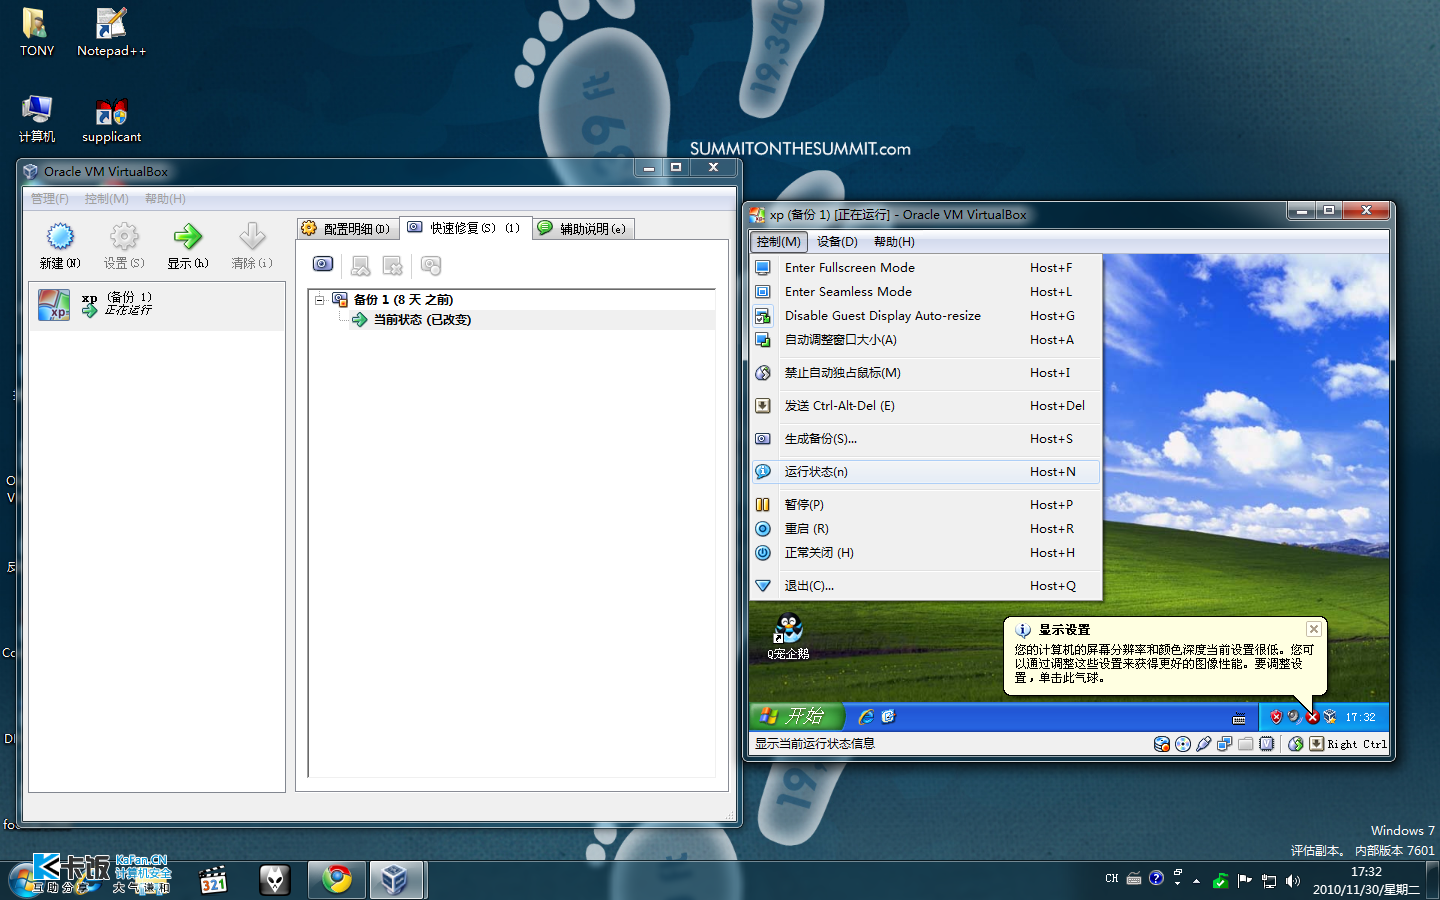Image resolution: width=1440 pixels, height=900 pixels.
Task: Open 帮助(H) menu in VirtualBox Manager window
Action: (x=165, y=199)
